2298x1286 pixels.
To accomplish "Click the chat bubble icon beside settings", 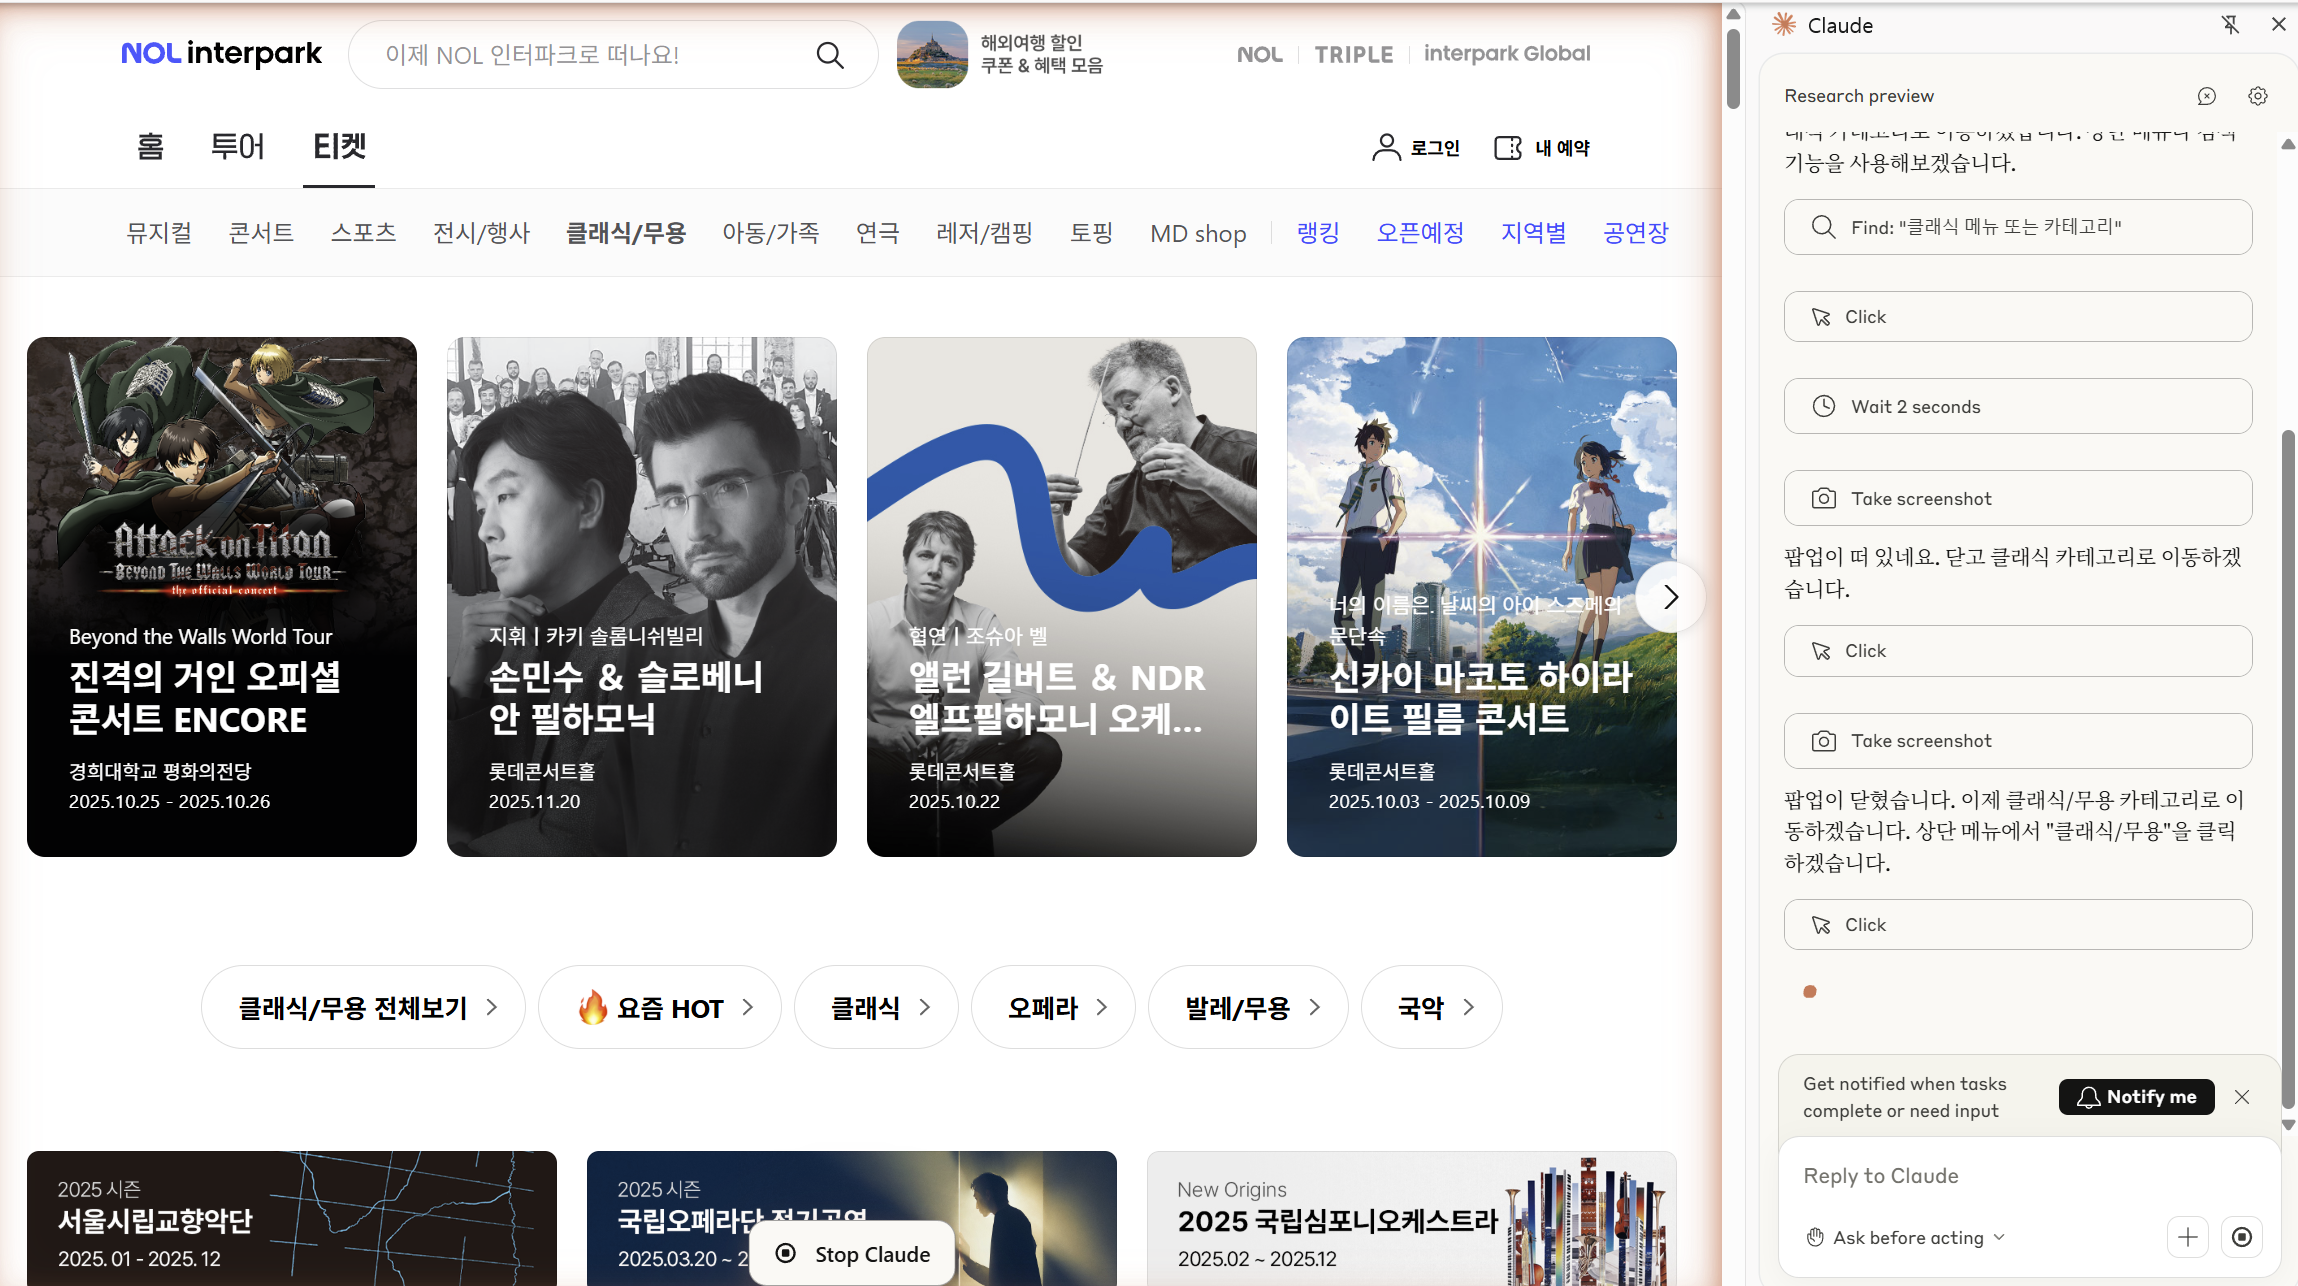I will coord(2206,96).
